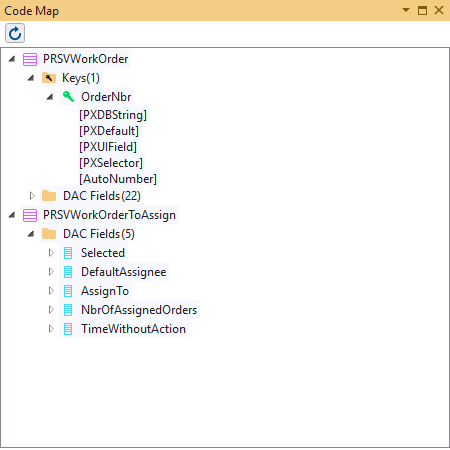
Task: Click the PRSVWorkOrder DAC table icon
Action: pos(30,59)
